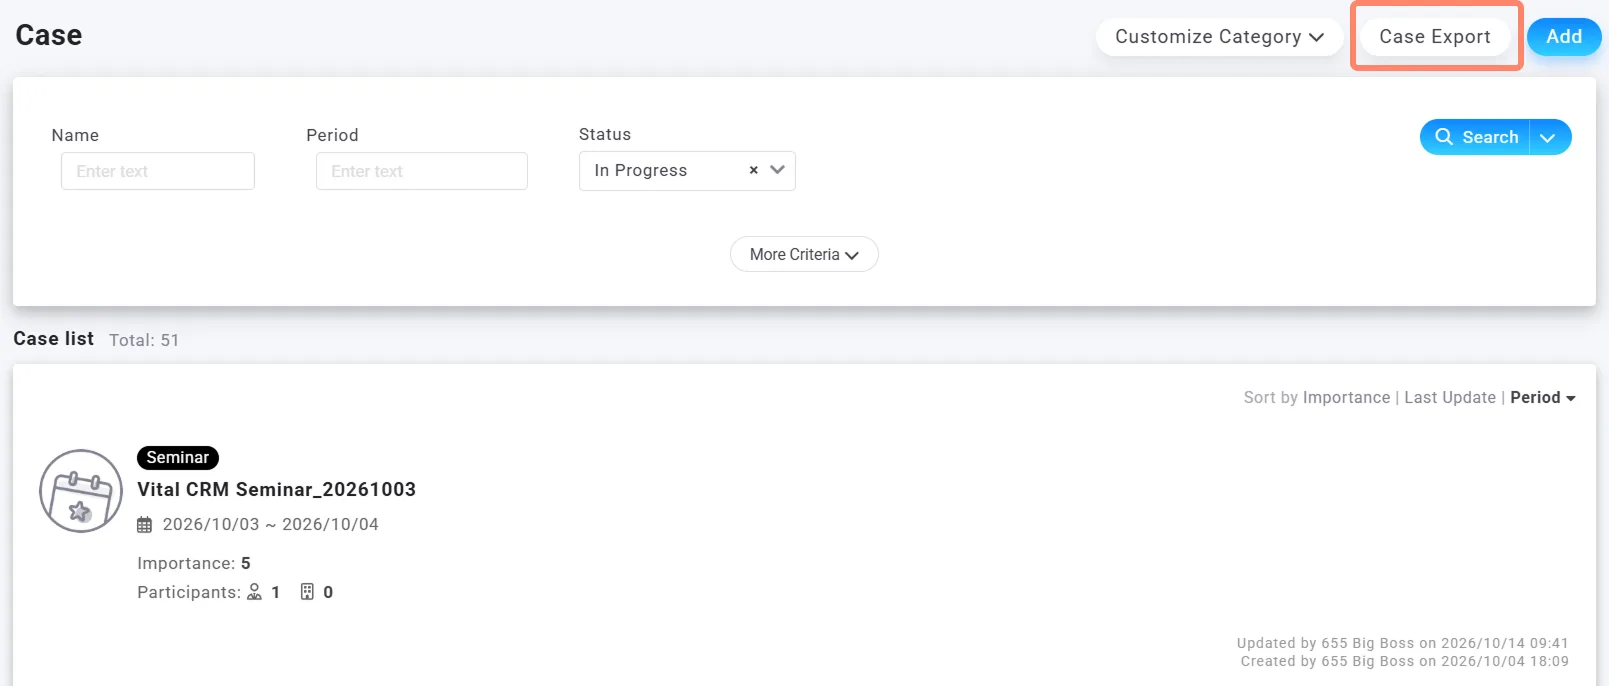The height and width of the screenshot is (686, 1609).
Task: Expand More Criteria filters
Action: 804,254
